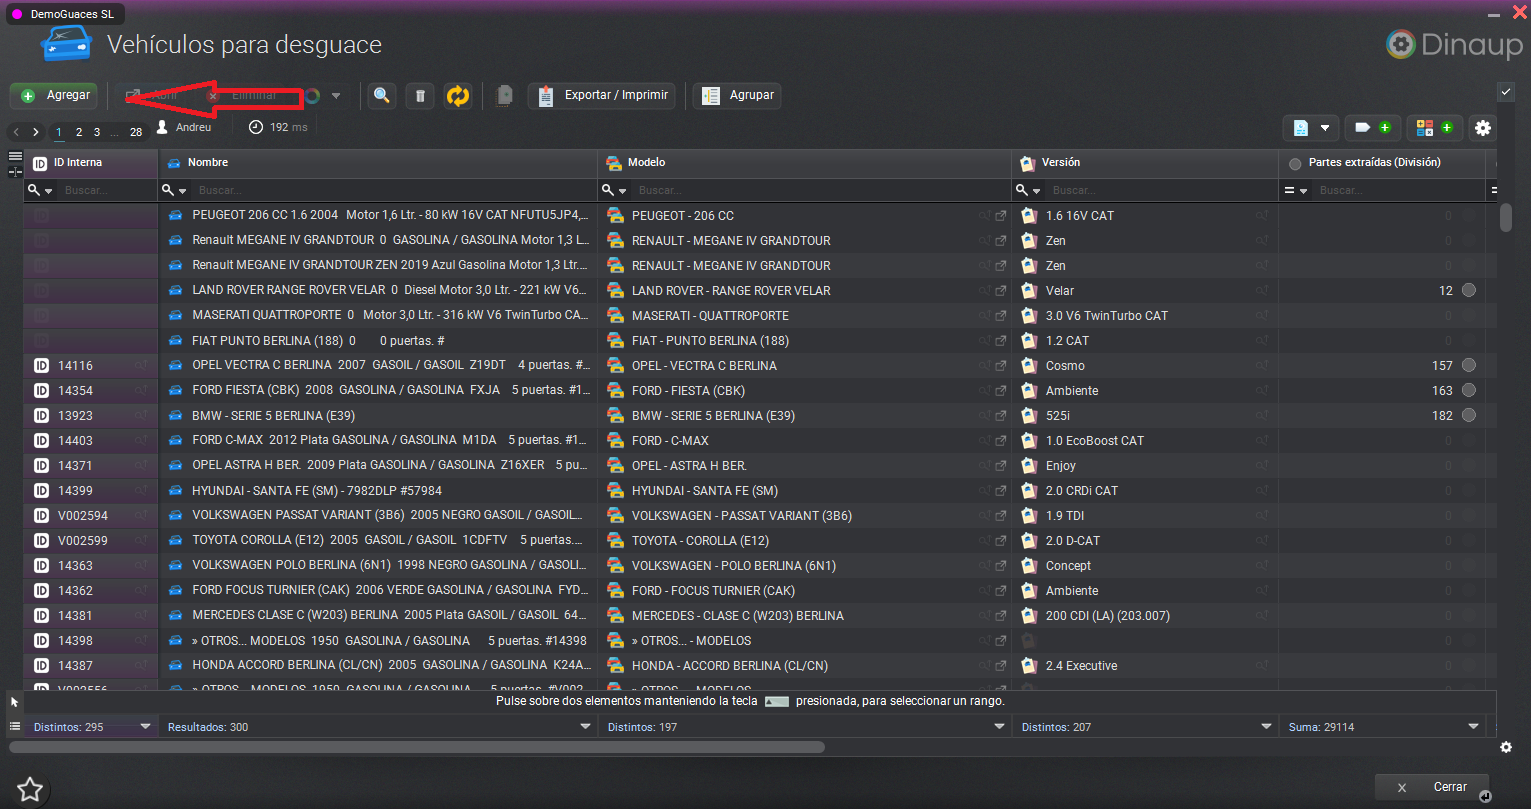Toggle circle indicator in LAND ROVER row
The image size is (1531, 809).
point(1468,291)
